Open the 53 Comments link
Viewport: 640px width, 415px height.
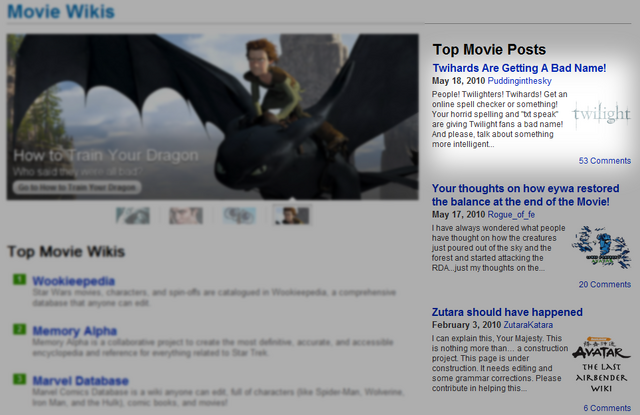[x=604, y=161]
